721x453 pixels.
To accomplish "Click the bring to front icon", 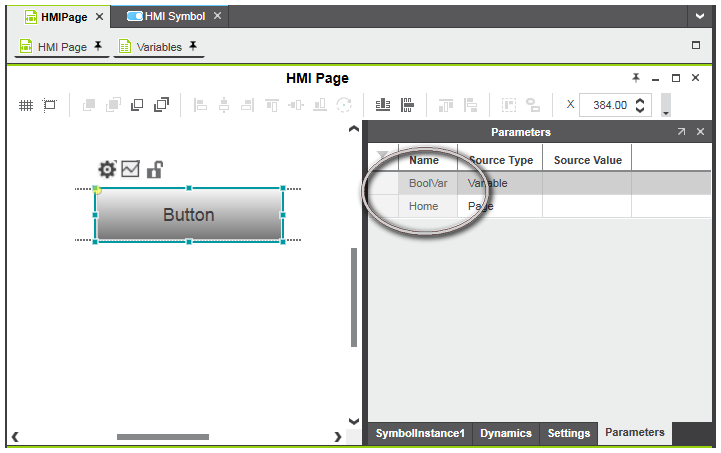I will click(x=138, y=105).
